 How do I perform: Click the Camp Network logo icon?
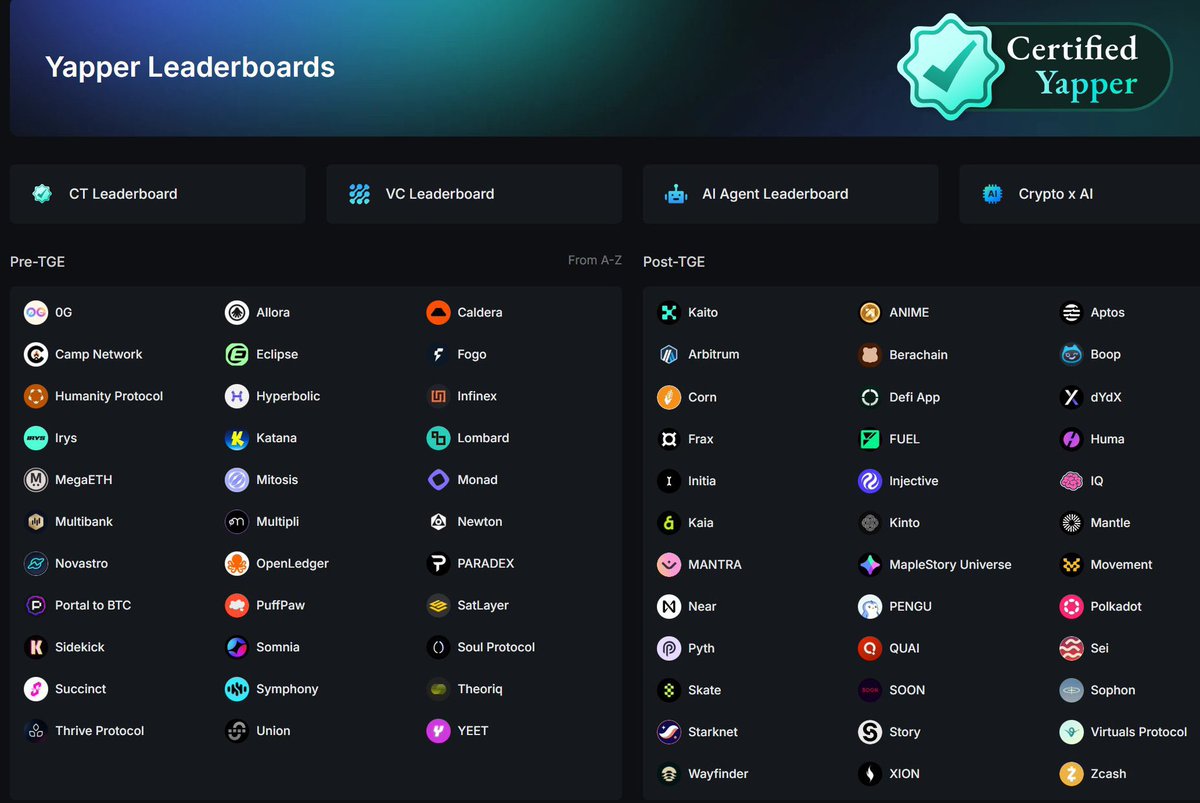(x=36, y=355)
